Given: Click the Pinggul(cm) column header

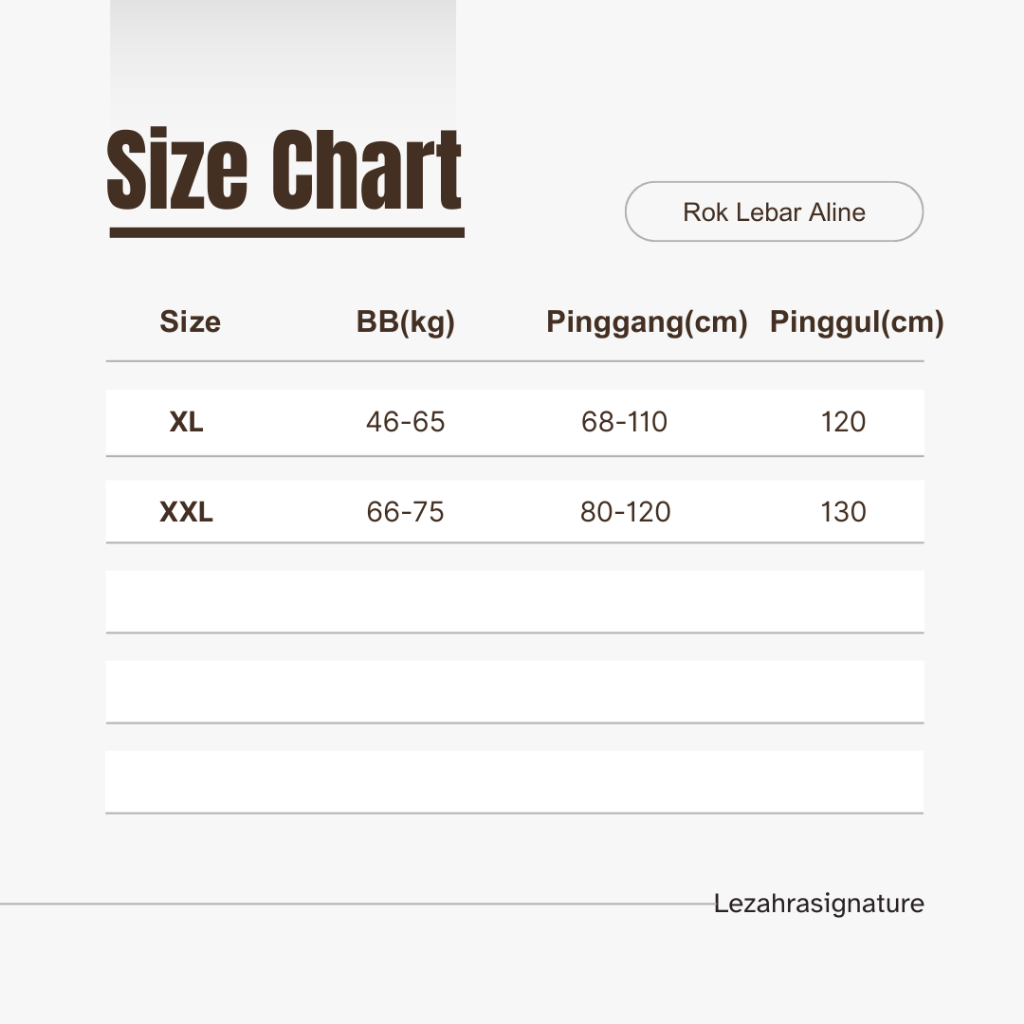Looking at the screenshot, I should [857, 323].
